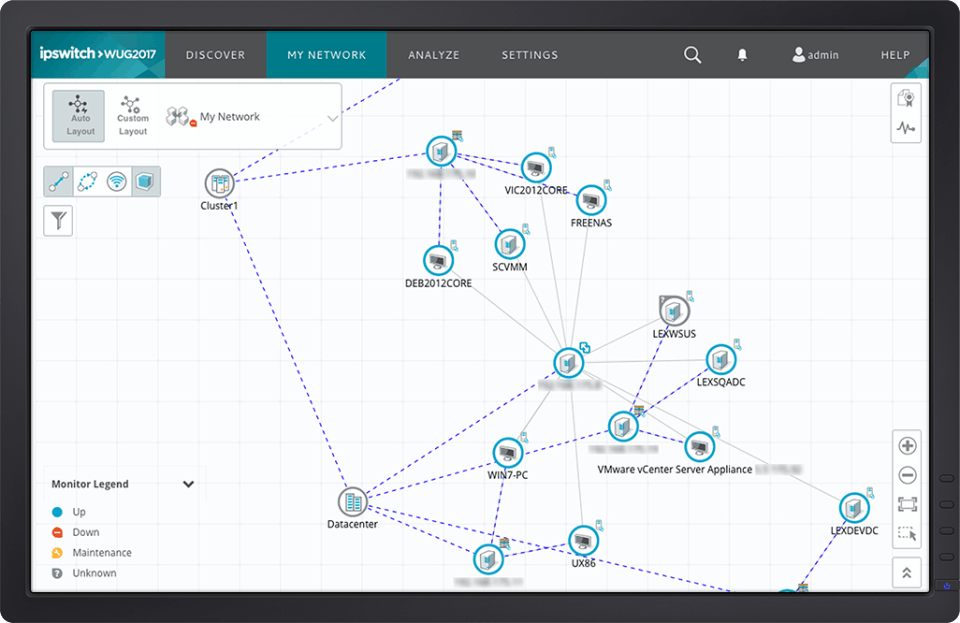Select the Custom Layout button
Image resolution: width=960 pixels, height=623 pixels.
point(133,116)
